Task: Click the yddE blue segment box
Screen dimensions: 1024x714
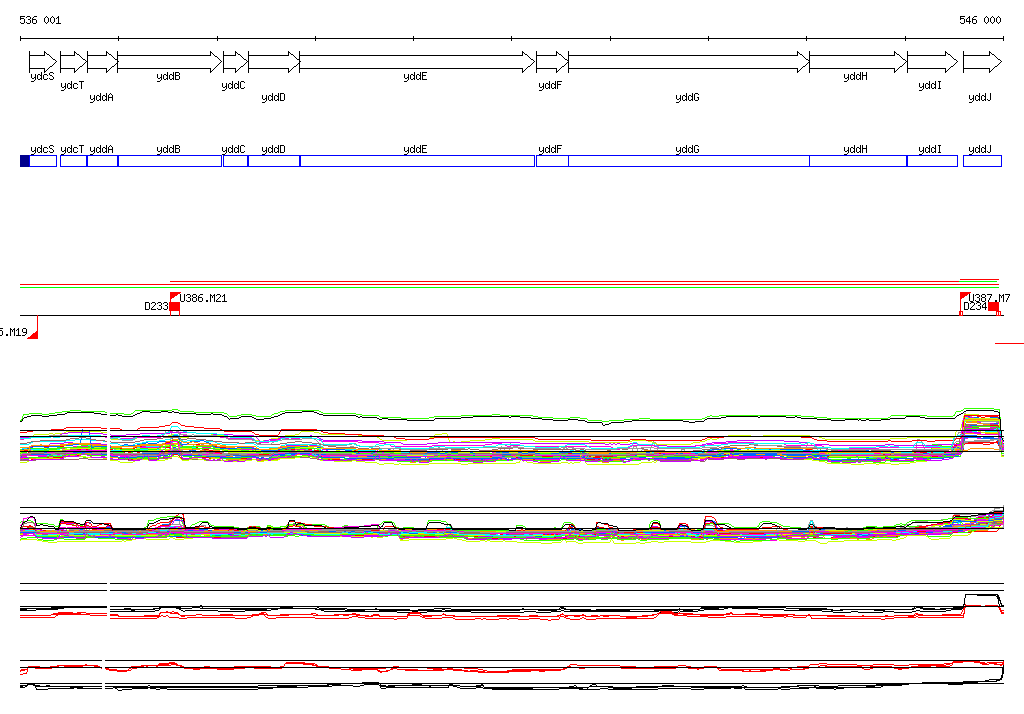Action: [417, 161]
